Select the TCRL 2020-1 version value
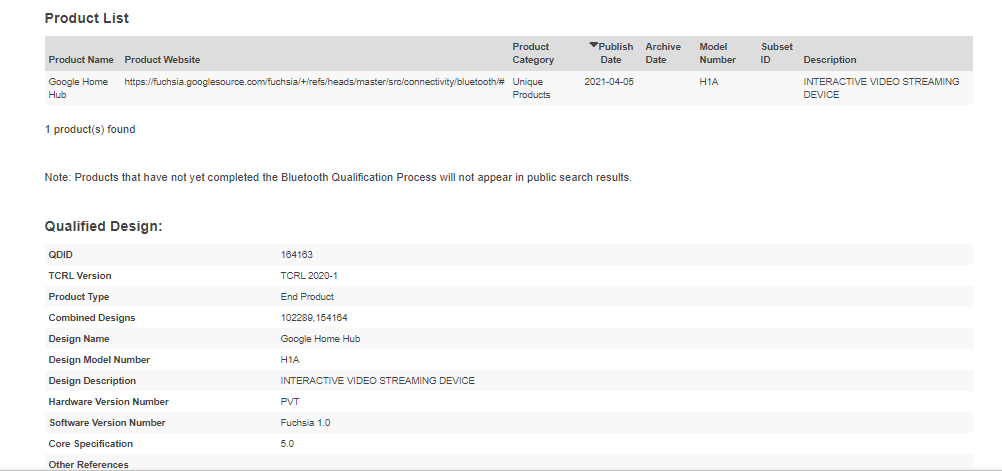The width and height of the screenshot is (1002, 471). point(309,276)
